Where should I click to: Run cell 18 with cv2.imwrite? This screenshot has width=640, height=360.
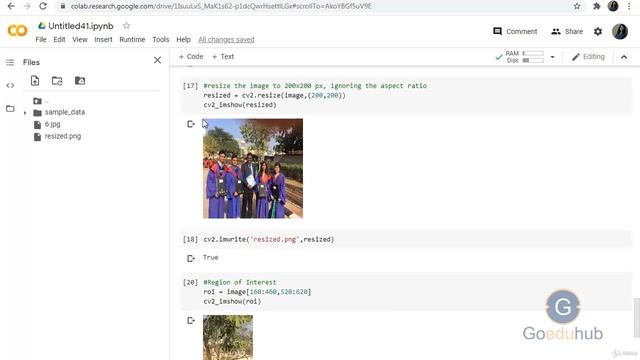click(x=190, y=239)
